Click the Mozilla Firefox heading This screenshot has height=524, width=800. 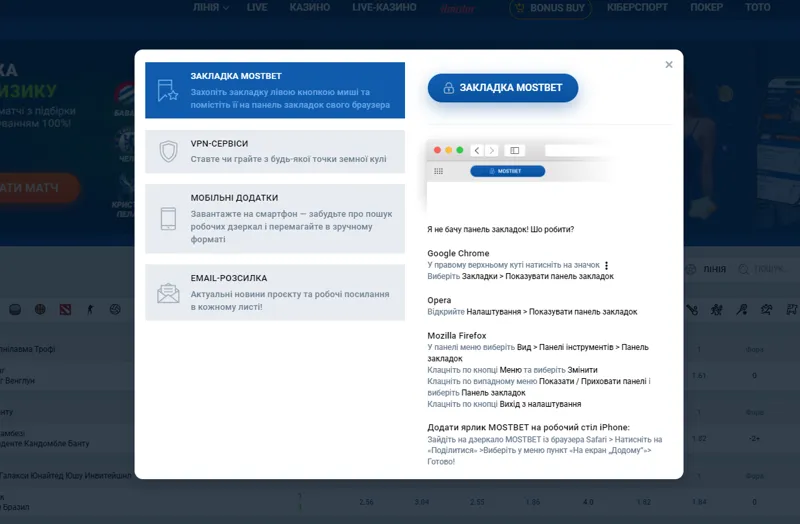tap(457, 336)
